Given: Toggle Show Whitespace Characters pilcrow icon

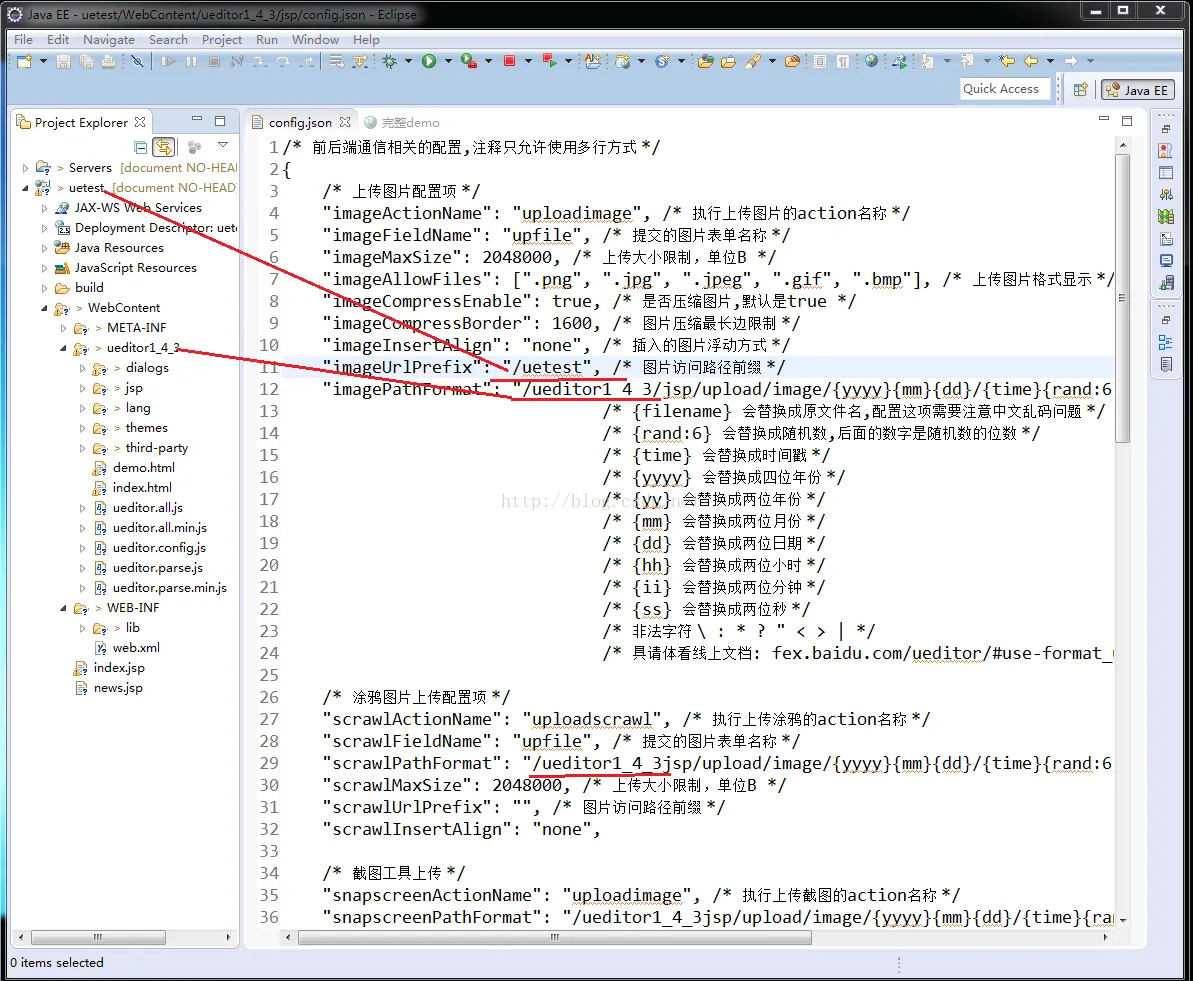Looking at the screenshot, I should point(843,61).
